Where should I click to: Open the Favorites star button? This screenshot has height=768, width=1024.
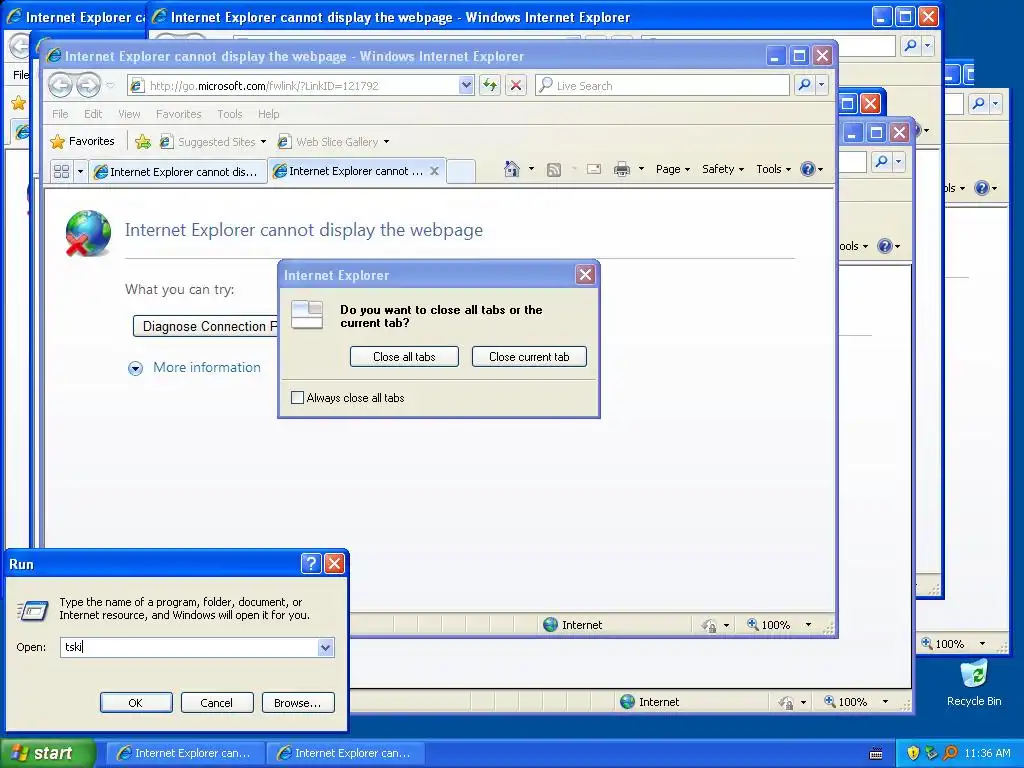pyautogui.click(x=82, y=141)
